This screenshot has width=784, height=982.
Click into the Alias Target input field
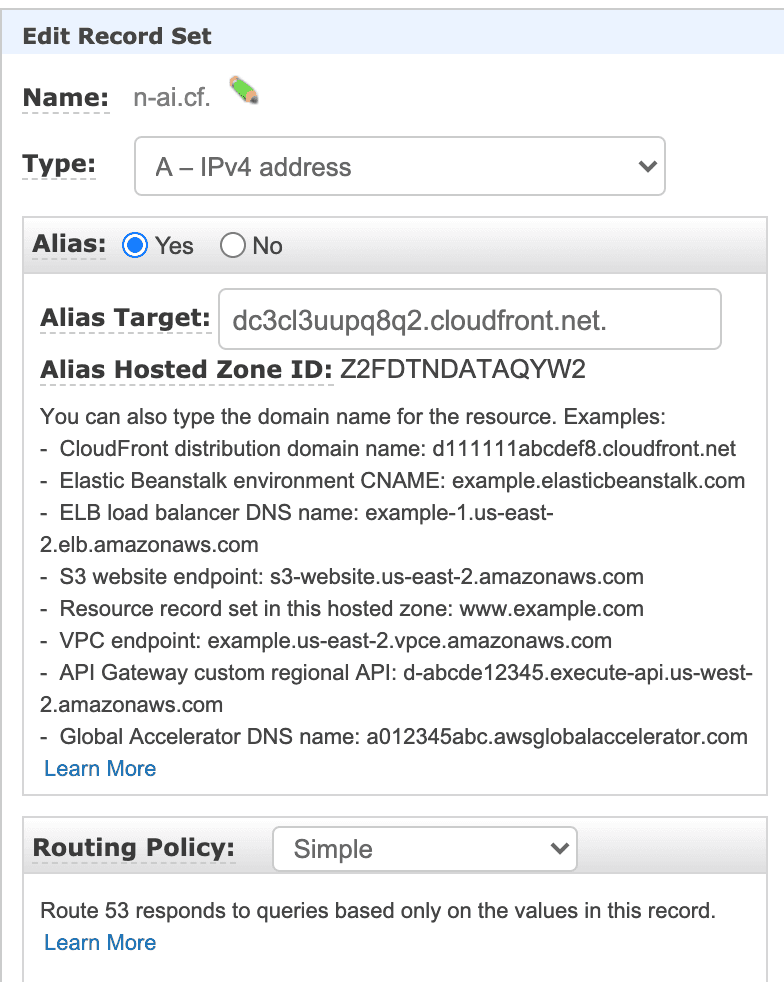tap(470, 319)
